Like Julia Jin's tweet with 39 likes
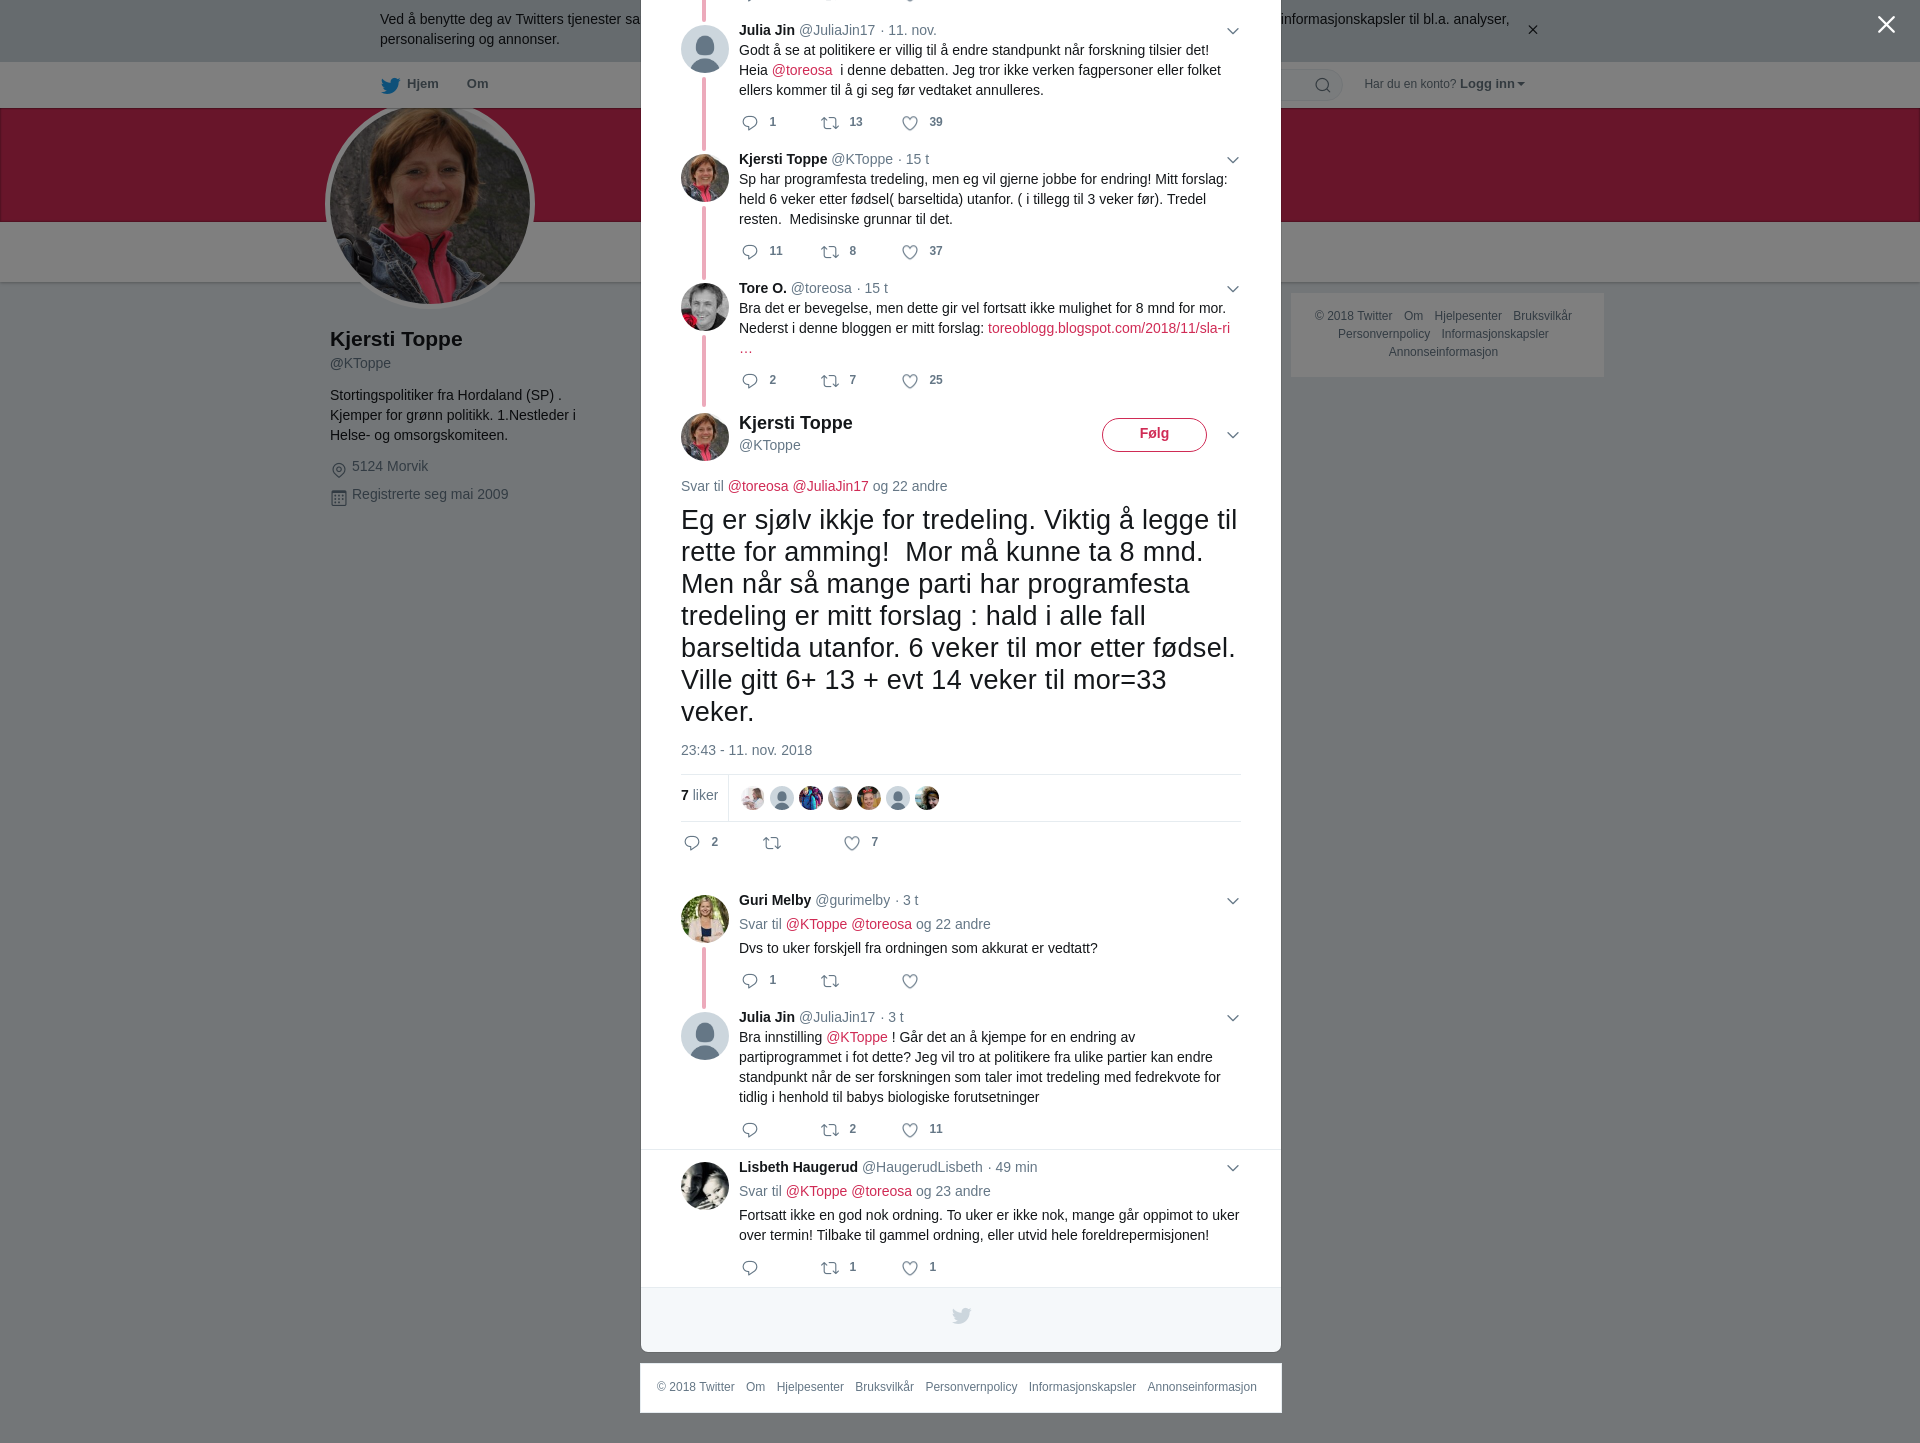The height and width of the screenshot is (1443, 1920). click(x=910, y=123)
